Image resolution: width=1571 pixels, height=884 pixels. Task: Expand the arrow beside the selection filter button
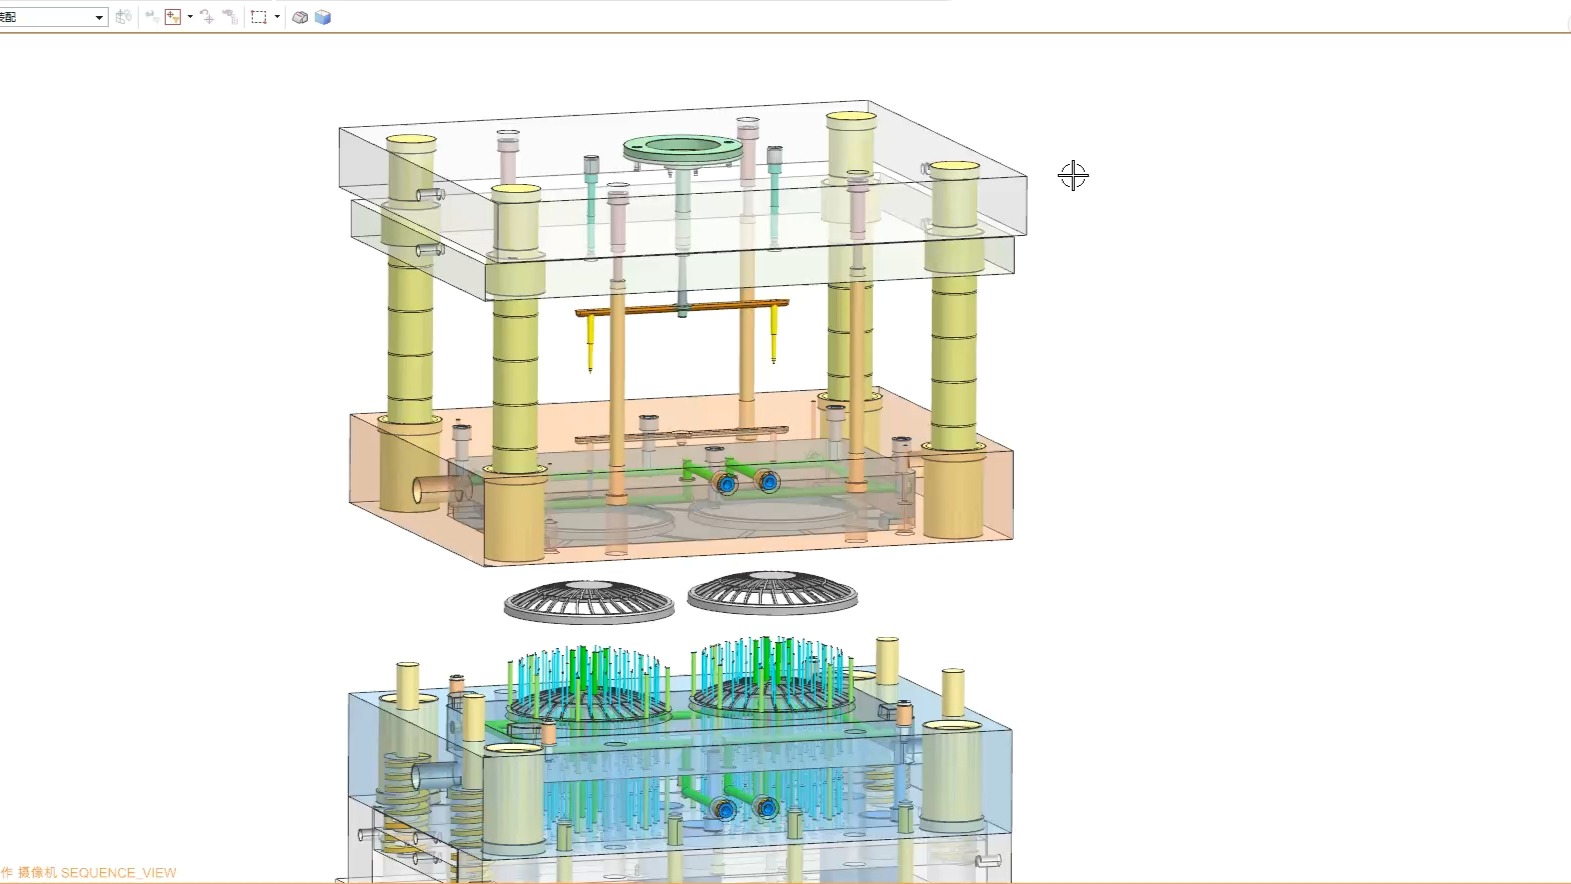coord(190,17)
